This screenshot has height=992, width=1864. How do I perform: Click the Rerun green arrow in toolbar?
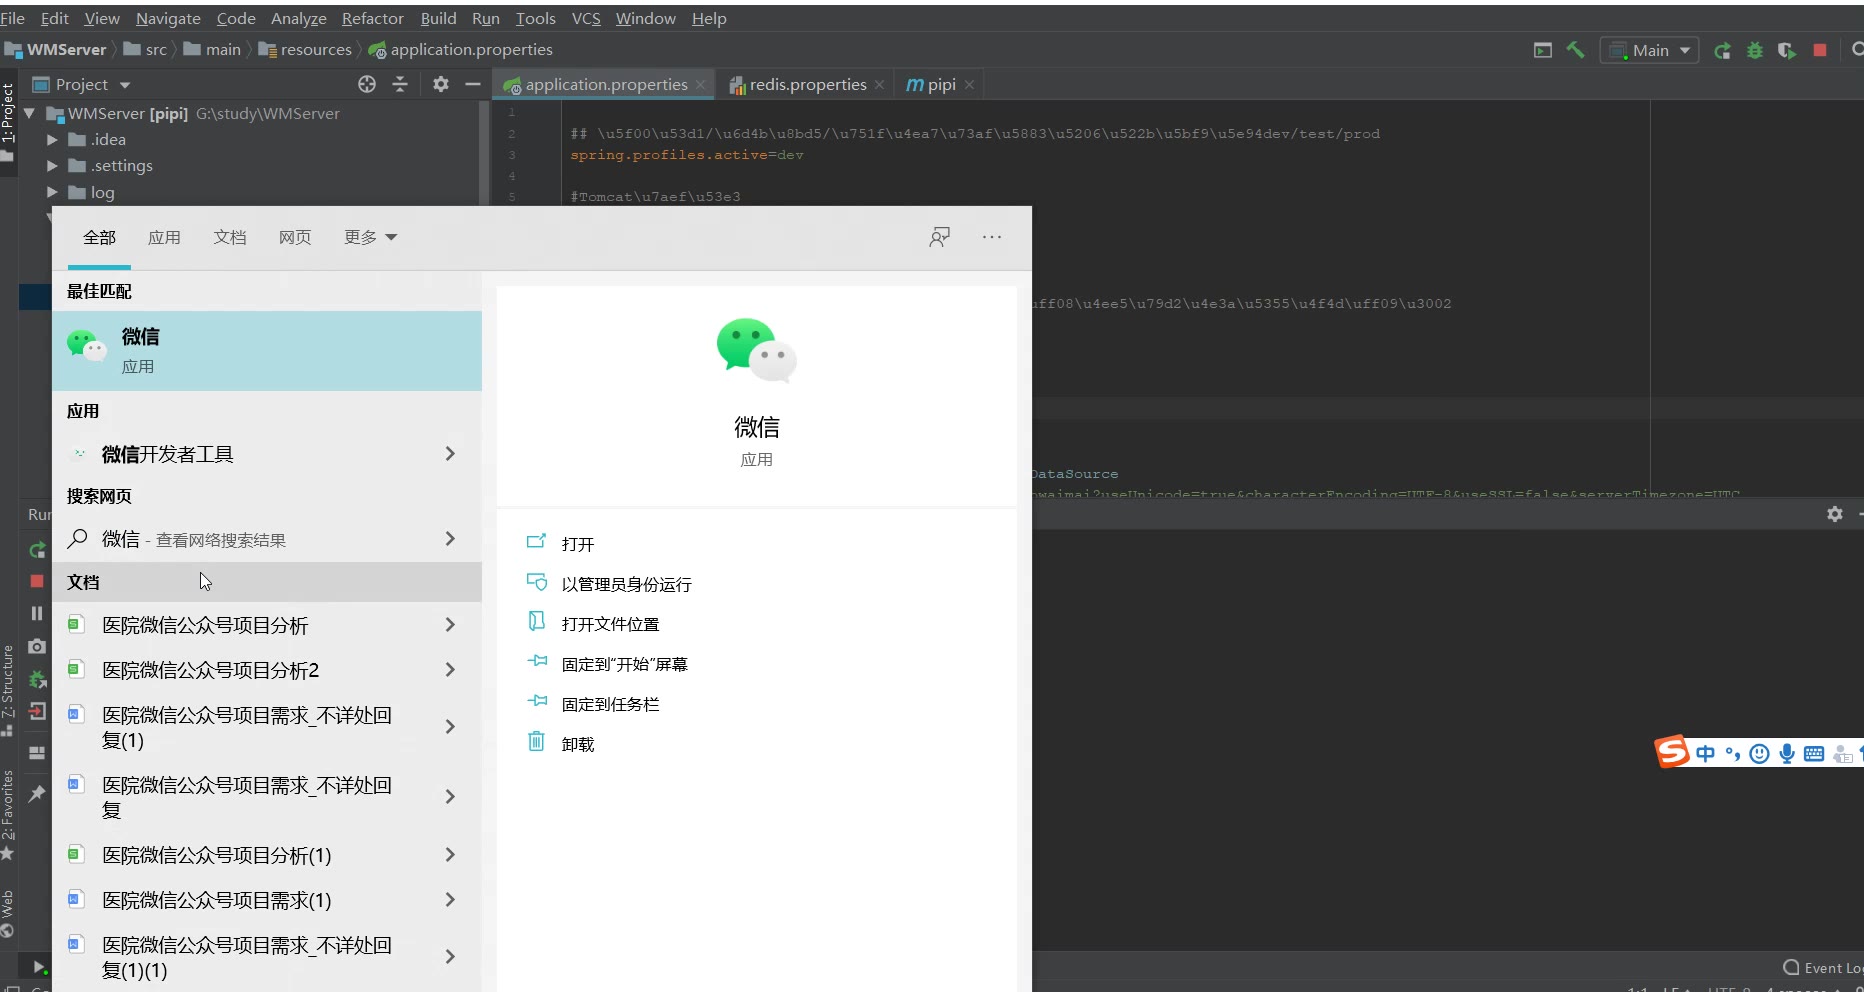point(1722,50)
